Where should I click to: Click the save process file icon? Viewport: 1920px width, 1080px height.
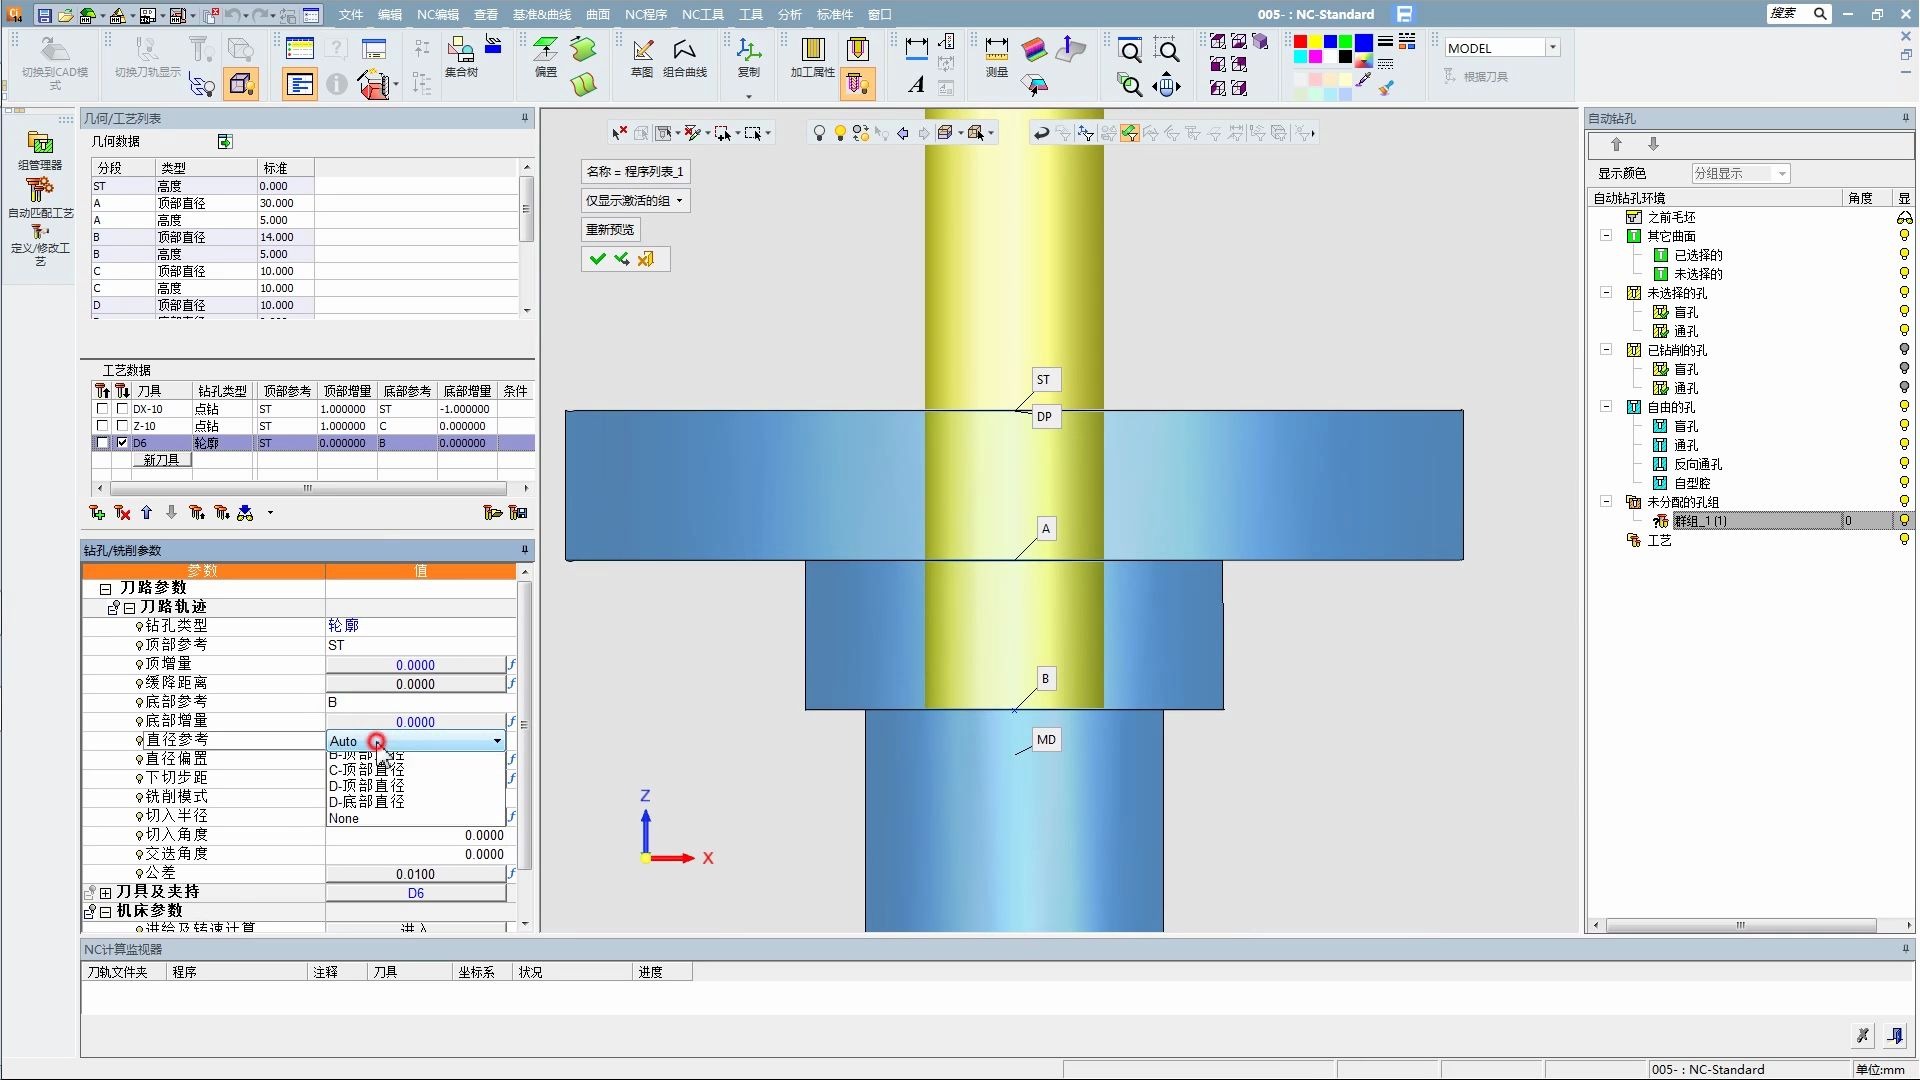[x=518, y=513]
